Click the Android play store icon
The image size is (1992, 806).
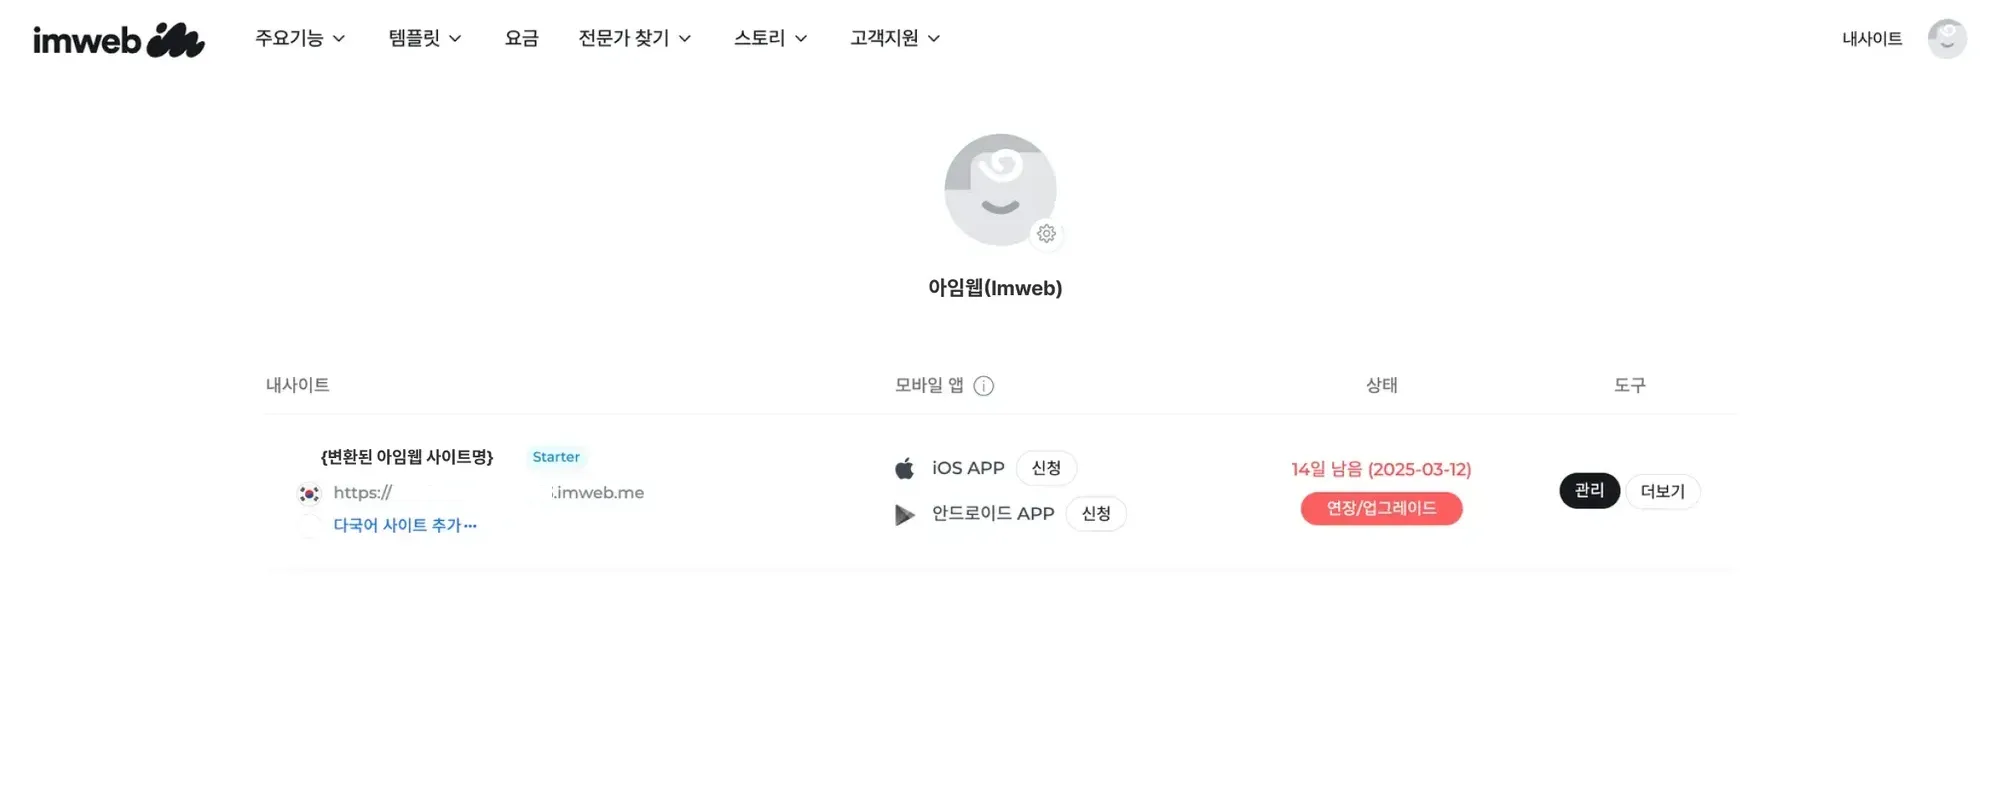point(905,514)
